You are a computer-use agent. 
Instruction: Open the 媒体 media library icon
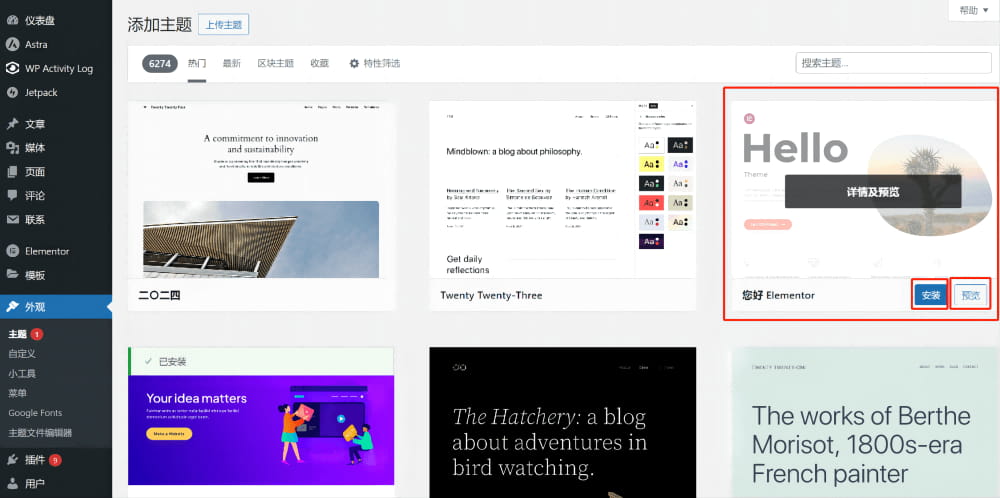point(12,148)
